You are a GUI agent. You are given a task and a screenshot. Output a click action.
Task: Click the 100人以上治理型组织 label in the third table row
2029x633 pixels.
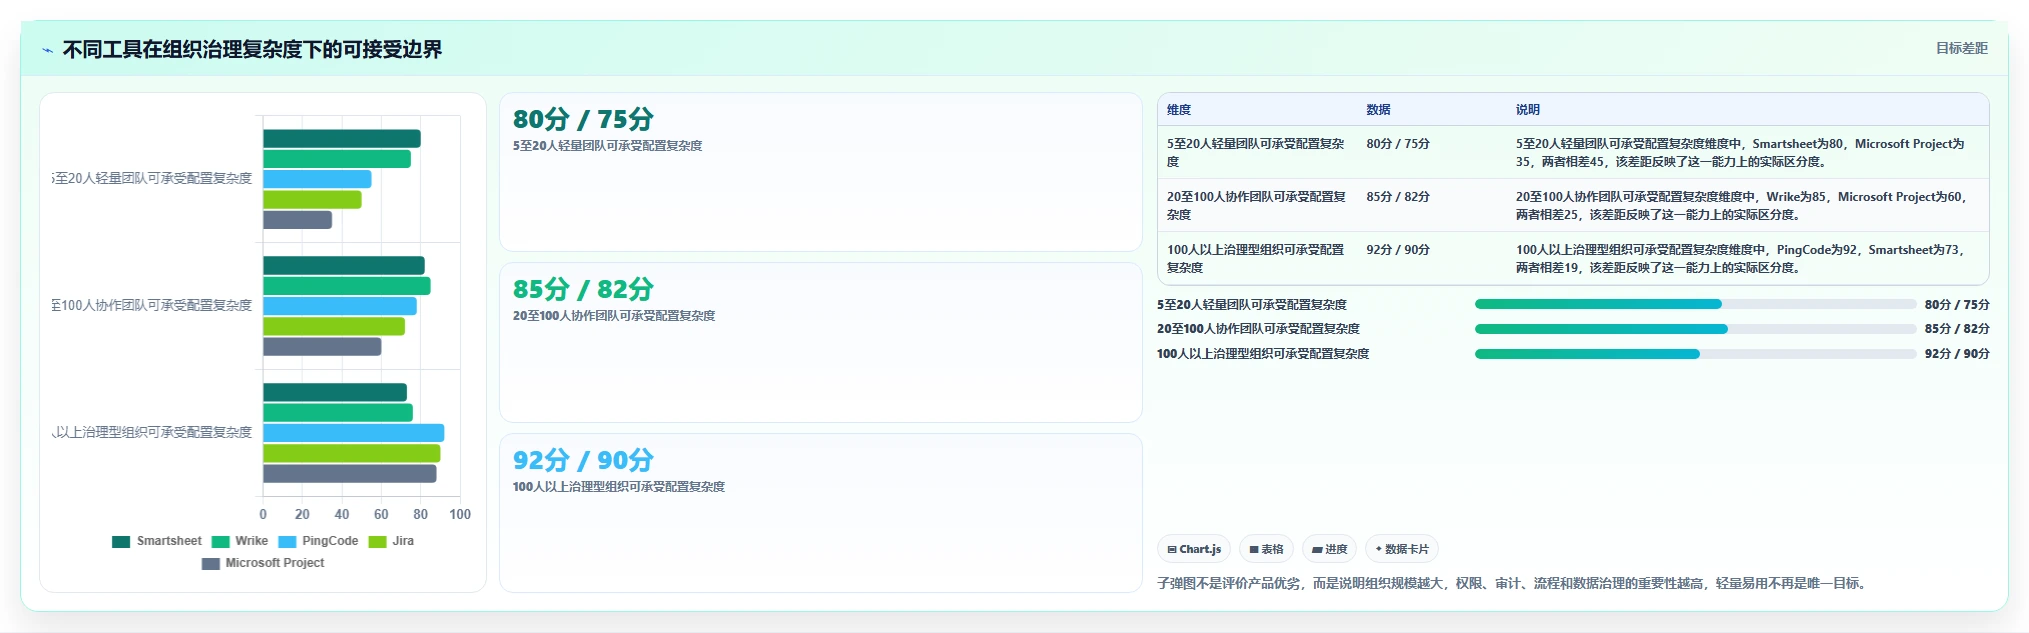tap(1255, 259)
